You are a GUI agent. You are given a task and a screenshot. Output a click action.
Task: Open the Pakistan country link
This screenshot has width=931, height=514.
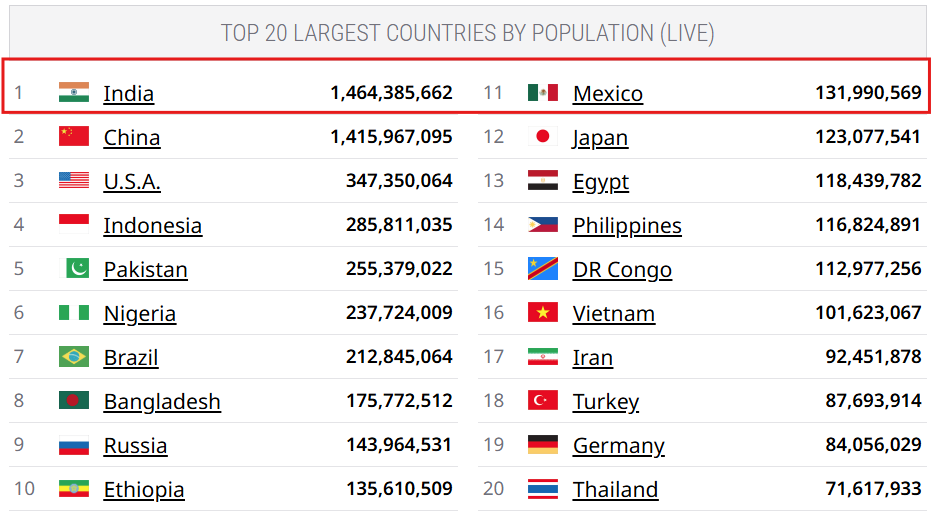[x=145, y=270]
